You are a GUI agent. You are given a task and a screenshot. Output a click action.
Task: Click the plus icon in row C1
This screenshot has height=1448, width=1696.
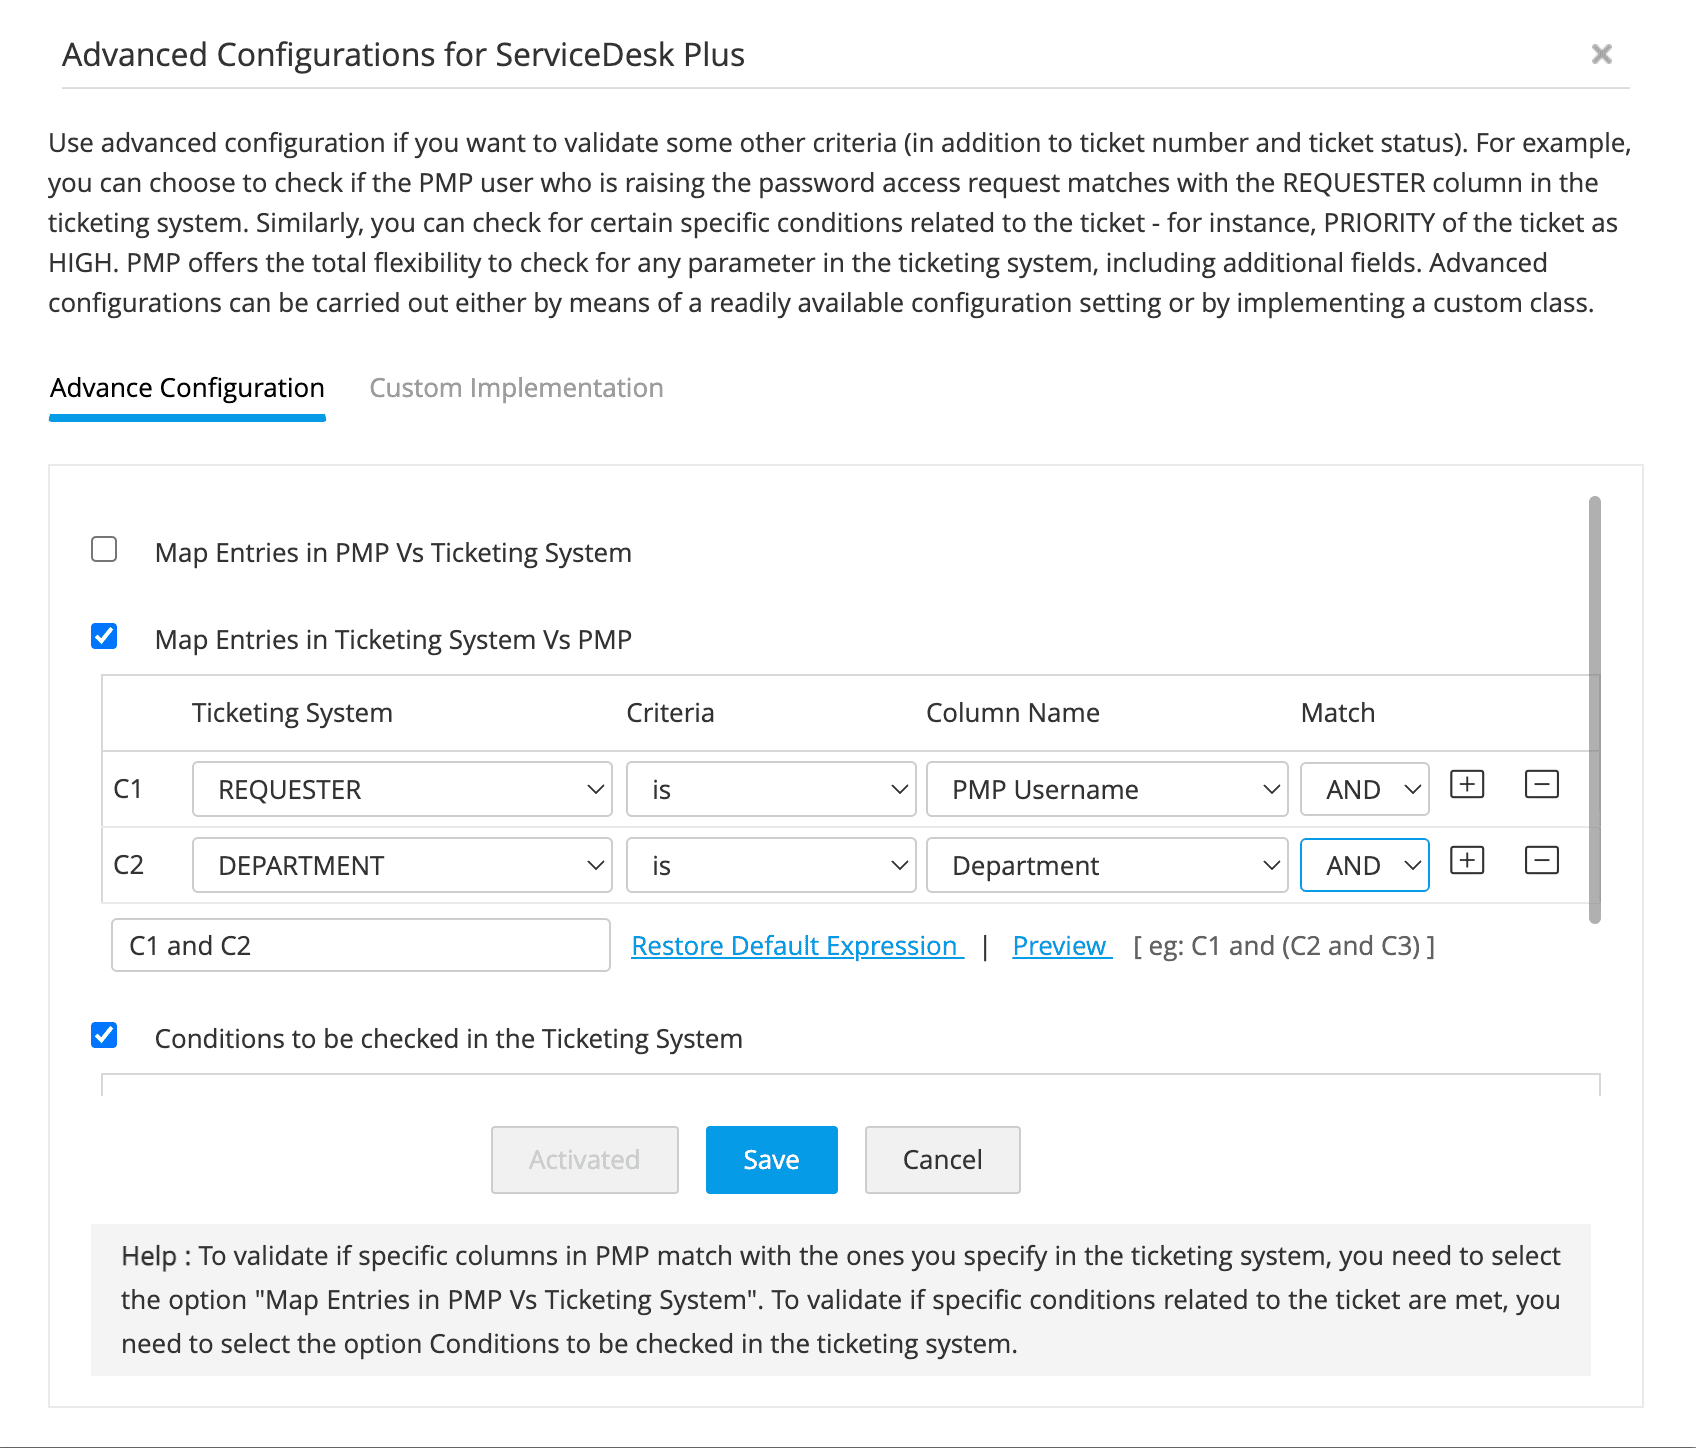click(x=1467, y=785)
